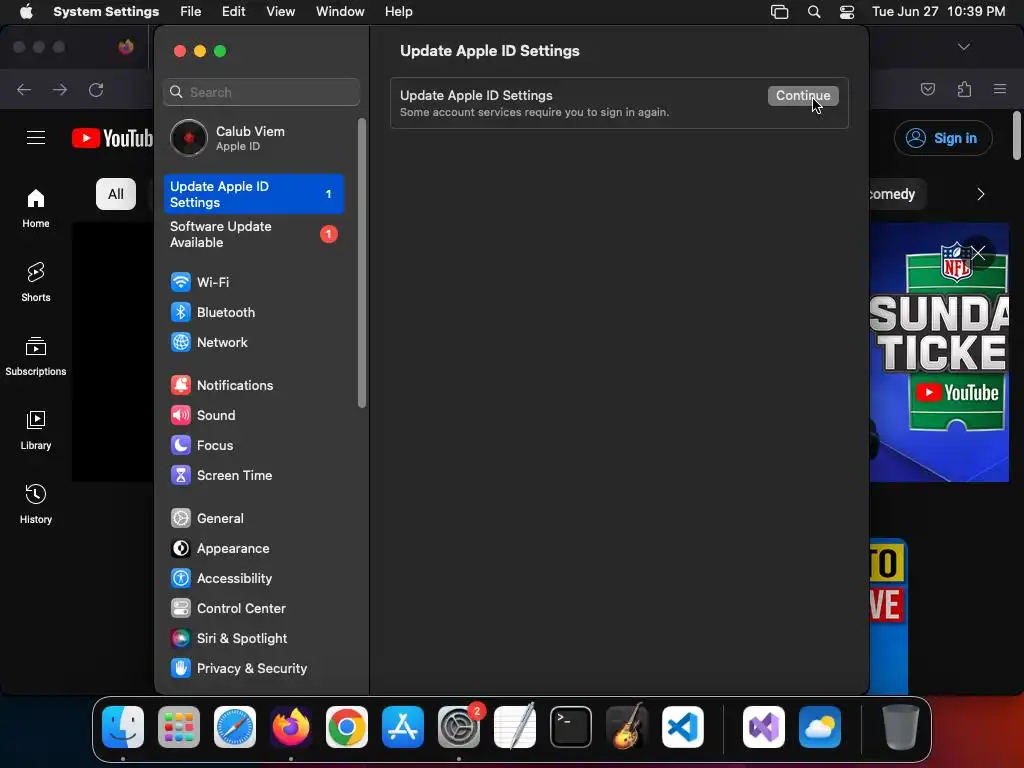Open Terminal from the Dock
Image resolution: width=1024 pixels, height=768 pixels.
(571, 727)
